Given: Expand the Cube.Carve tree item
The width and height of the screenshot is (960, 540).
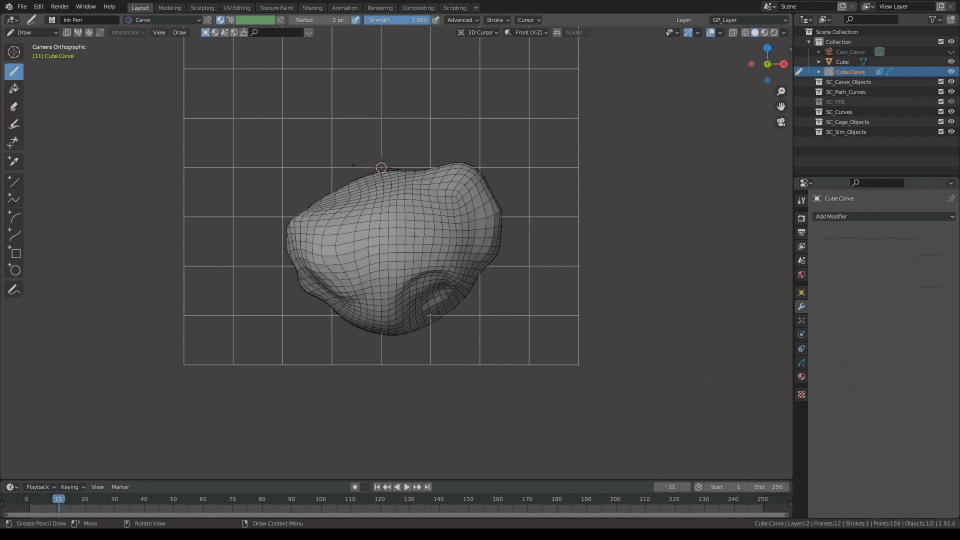Looking at the screenshot, I should (x=819, y=72).
